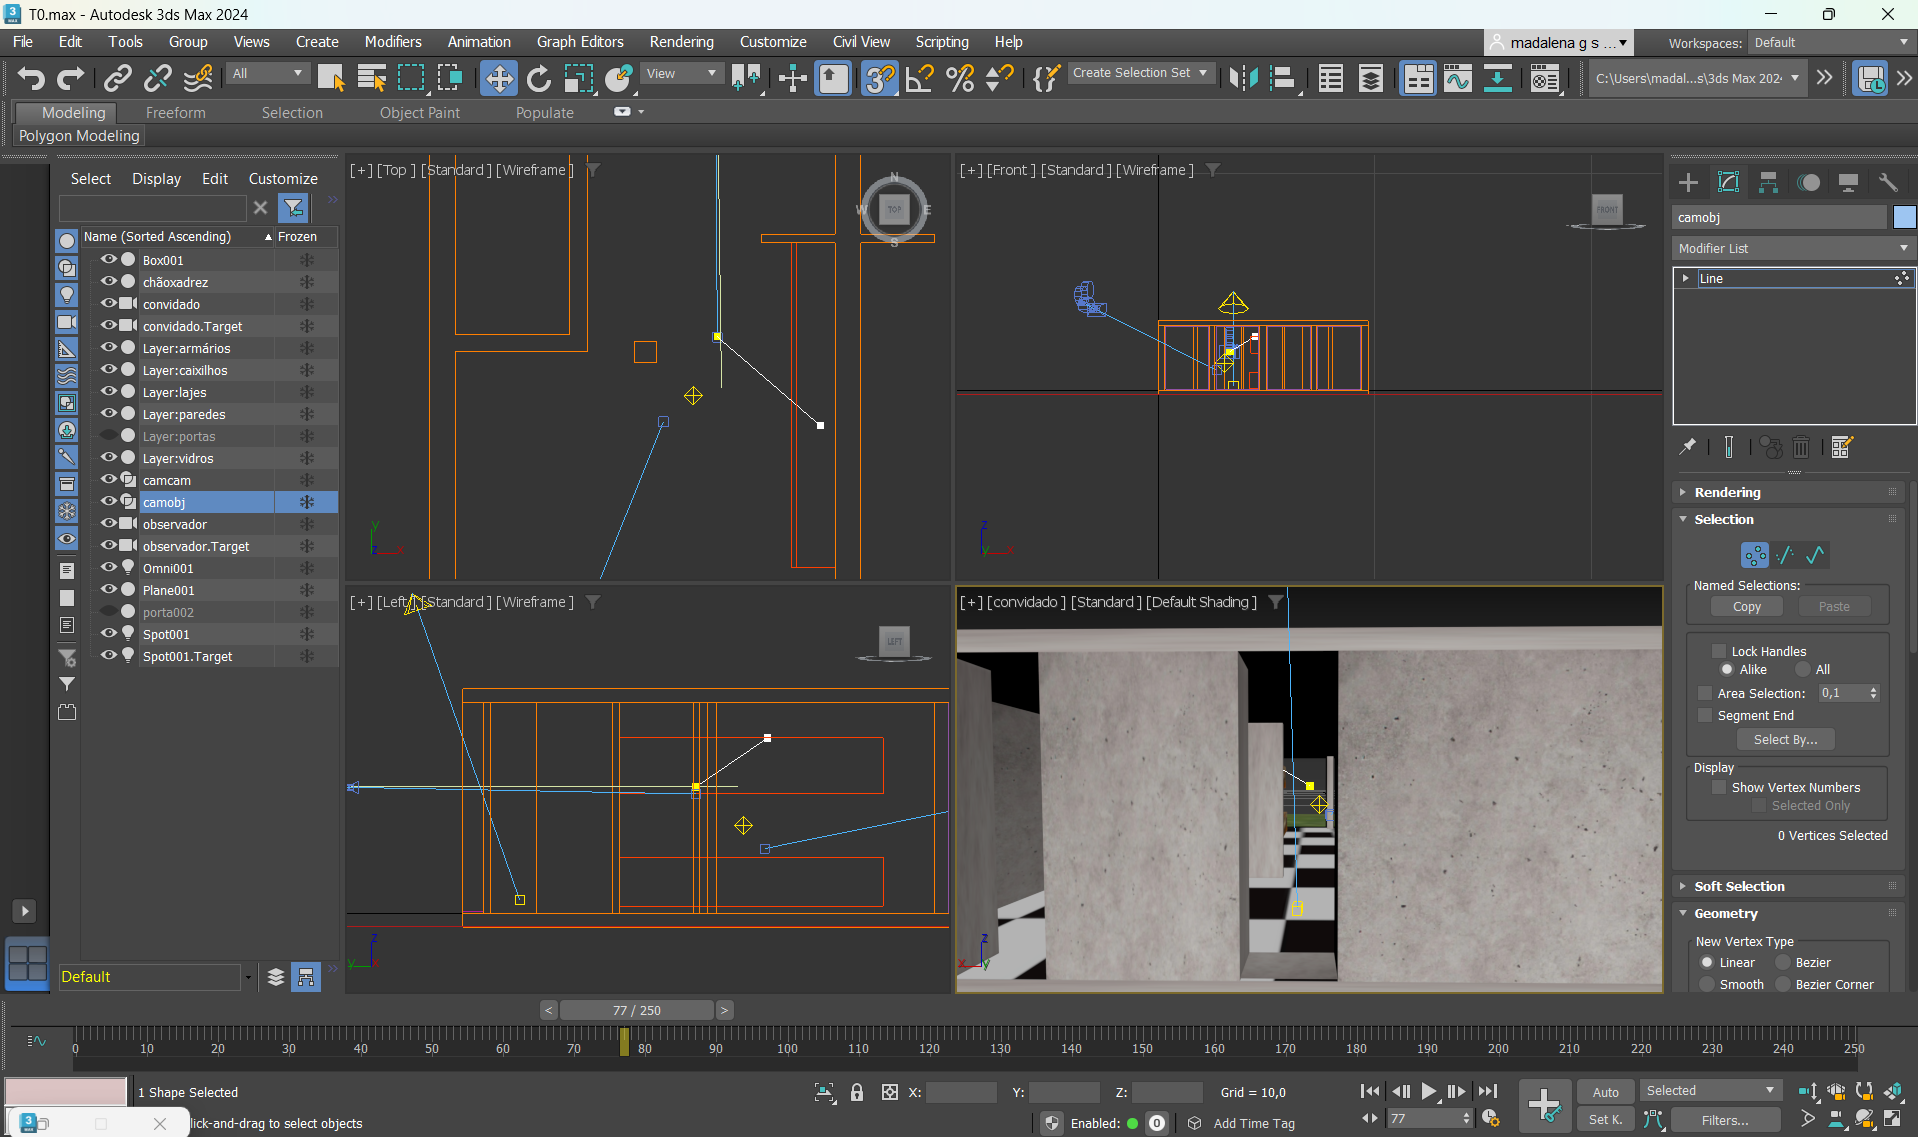Open the Mirror tool

pos(1243,78)
